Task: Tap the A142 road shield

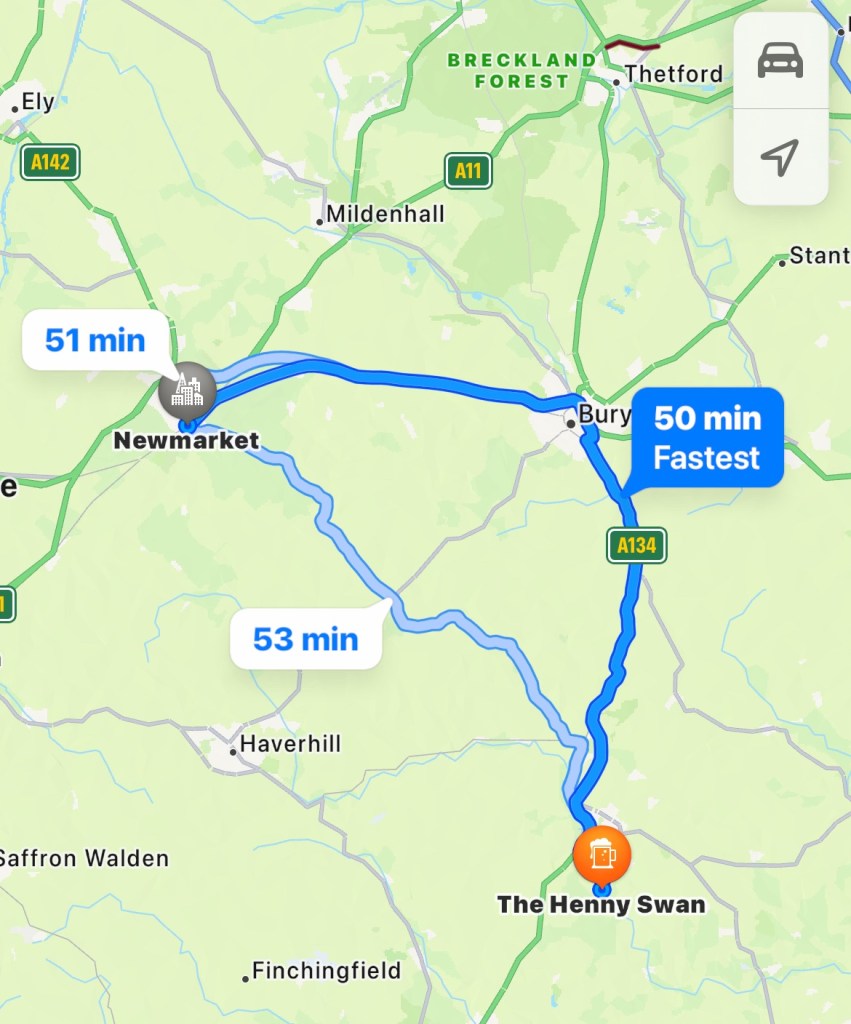Action: coord(50,162)
